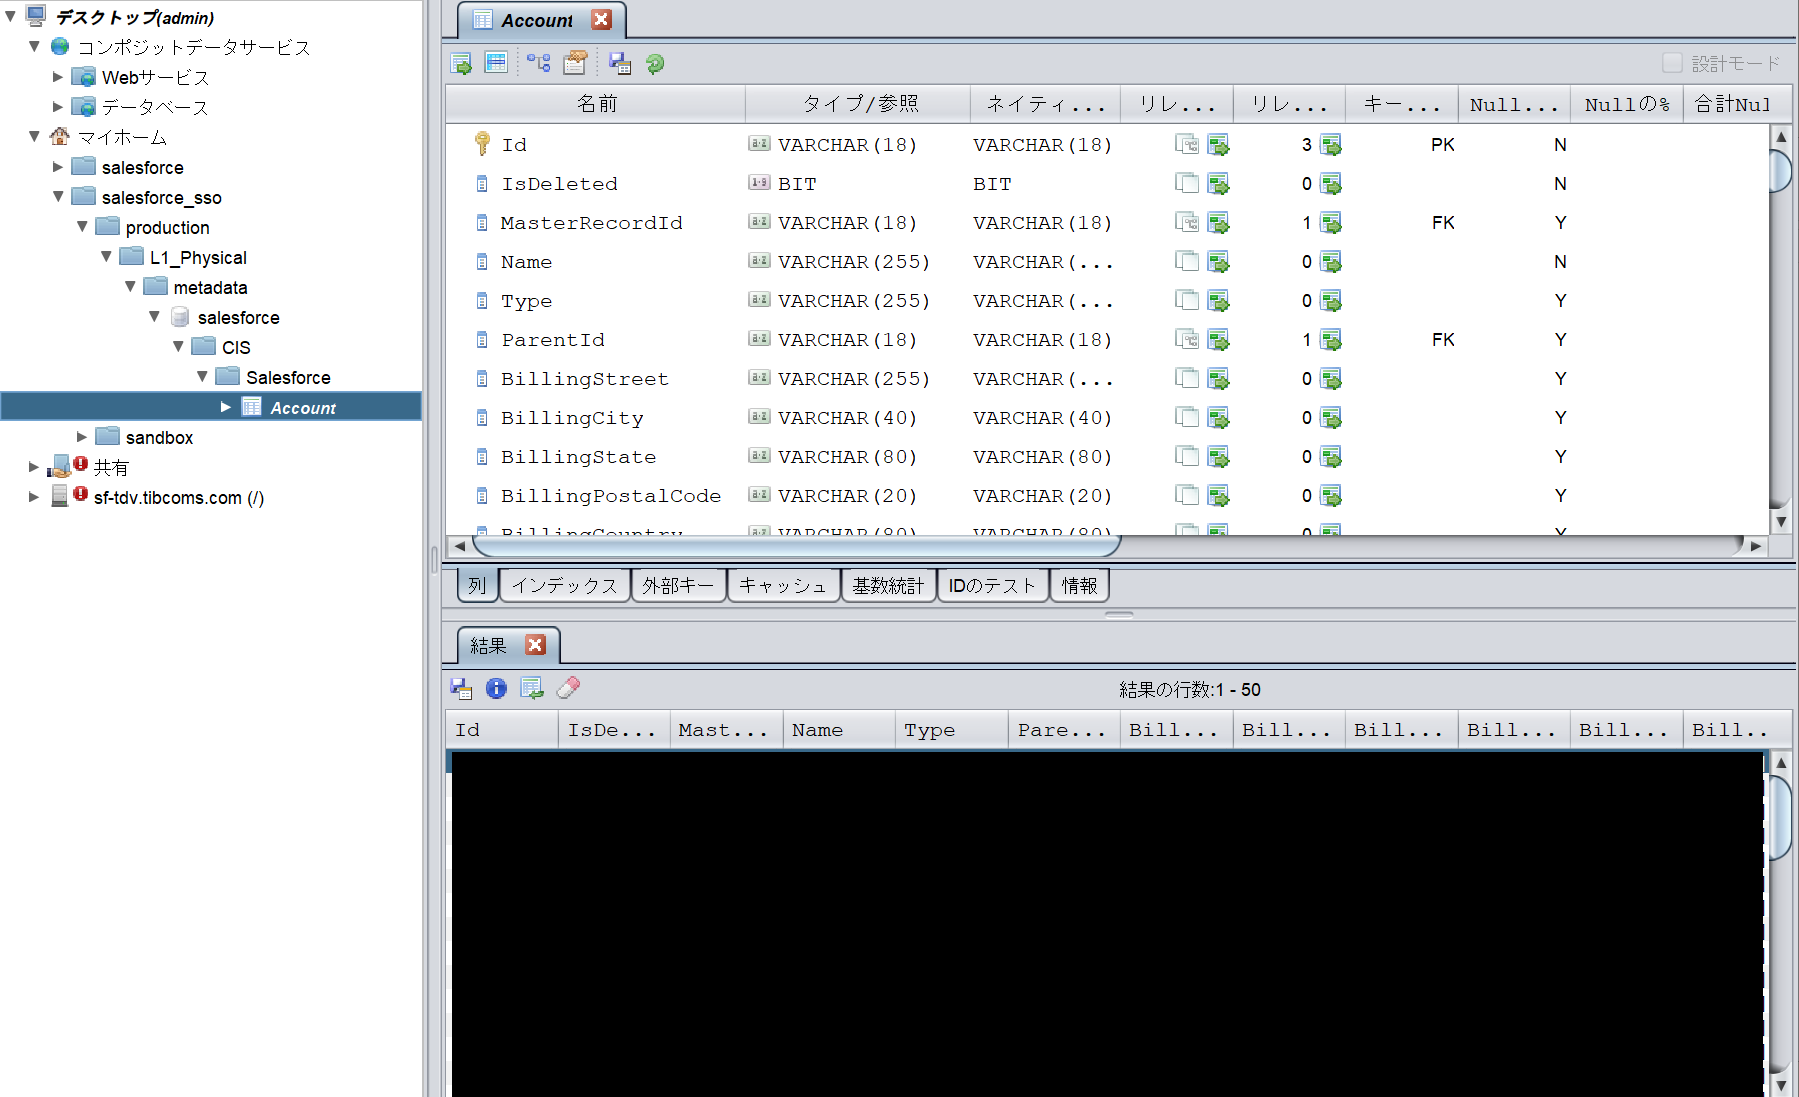Enable the 設計モード checkbox
This screenshot has width=1799, height=1097.
pos(1671,63)
